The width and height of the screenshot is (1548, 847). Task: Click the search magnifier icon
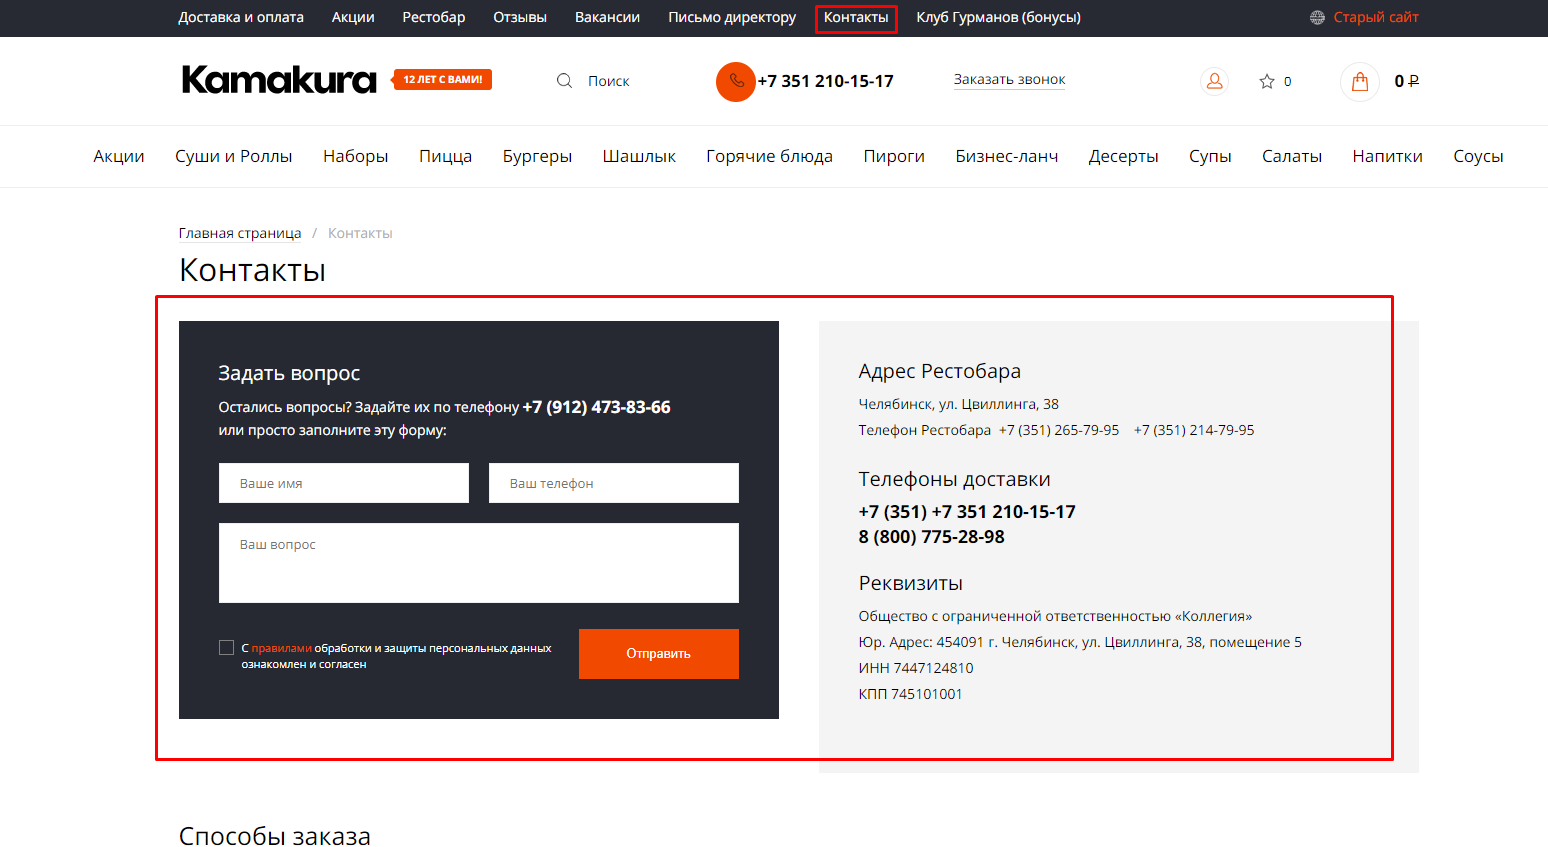[x=564, y=81]
